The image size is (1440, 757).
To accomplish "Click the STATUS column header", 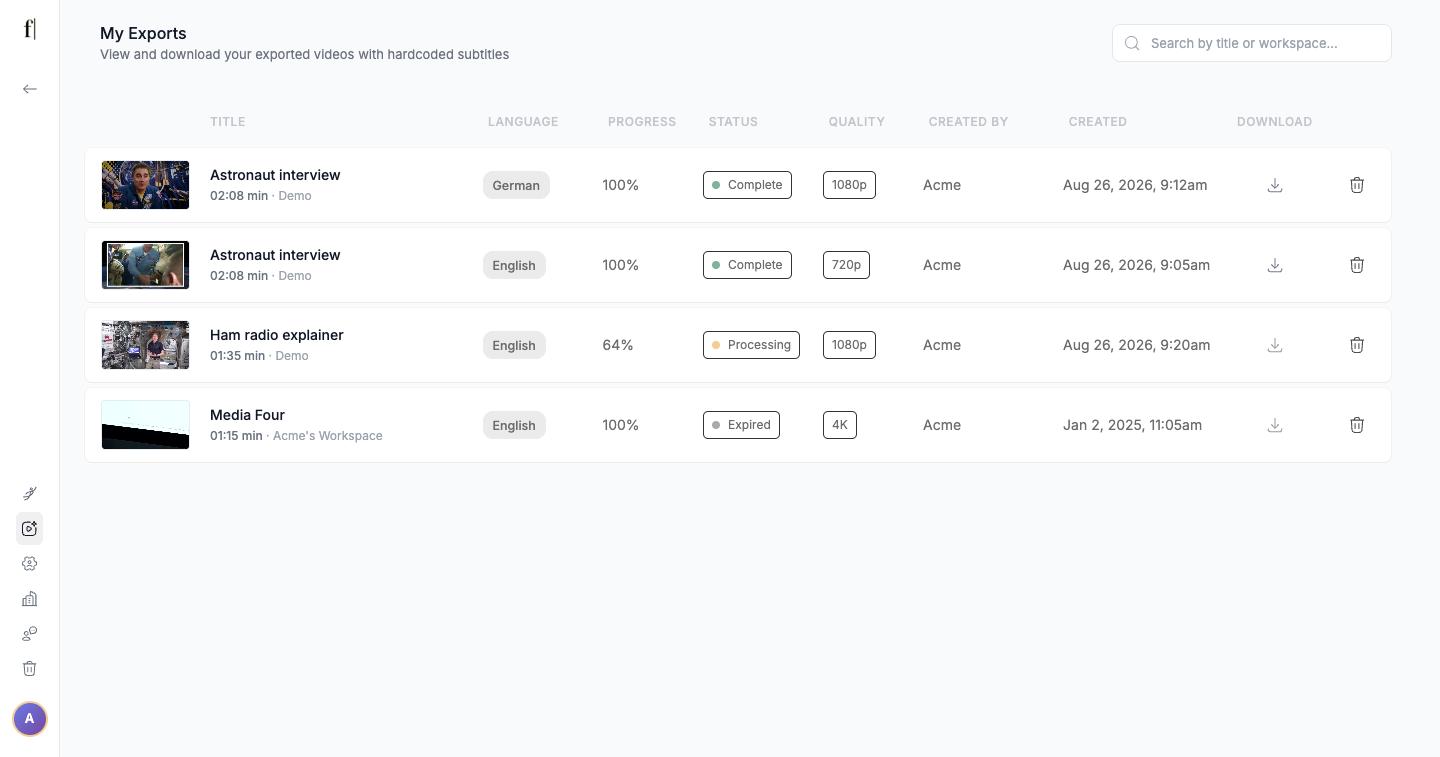I will click(733, 122).
